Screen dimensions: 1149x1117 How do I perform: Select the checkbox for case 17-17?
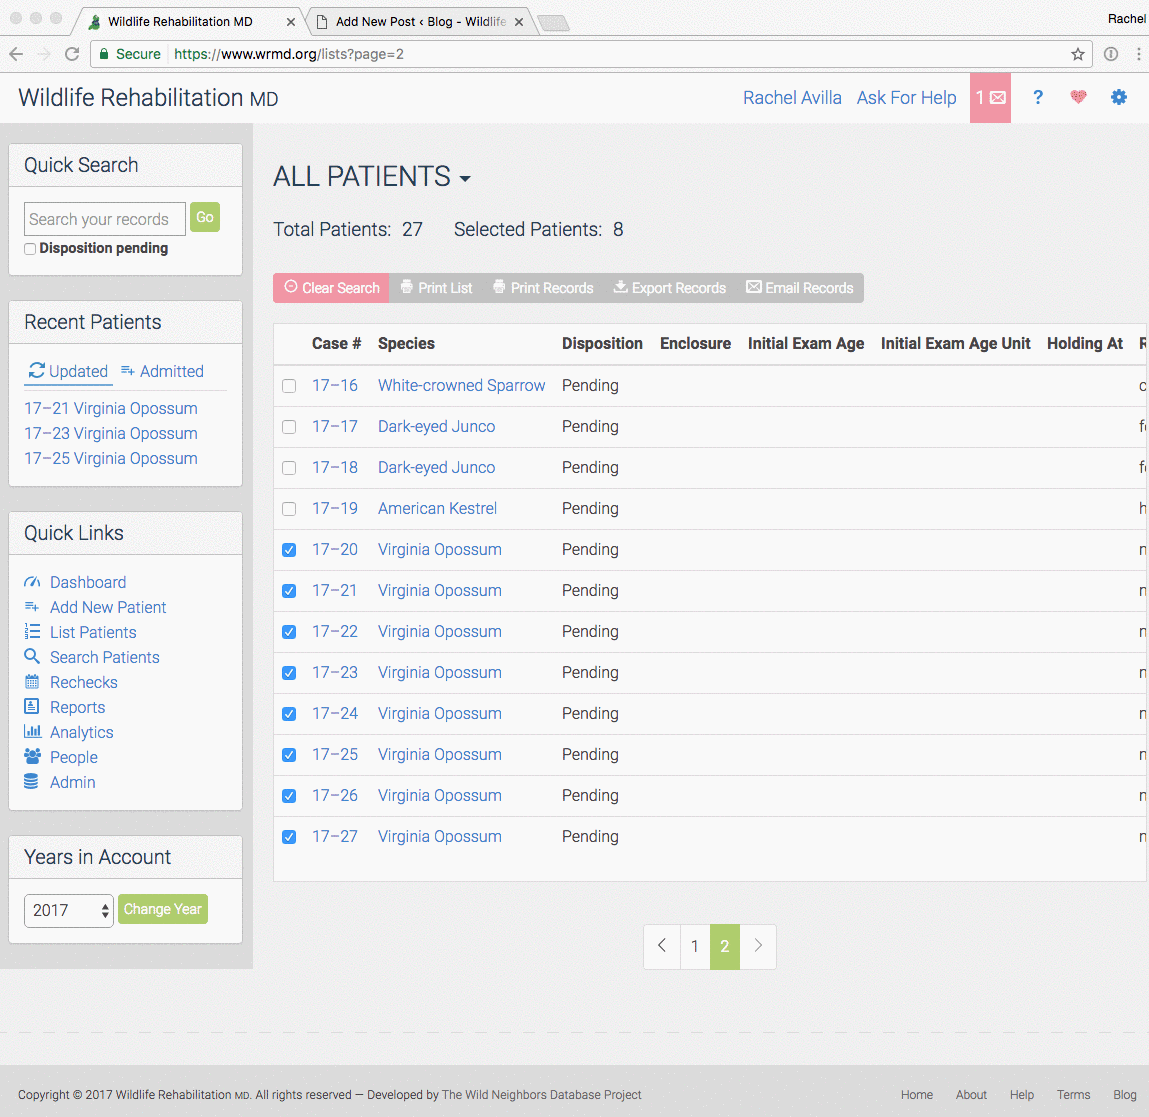pyautogui.click(x=289, y=427)
